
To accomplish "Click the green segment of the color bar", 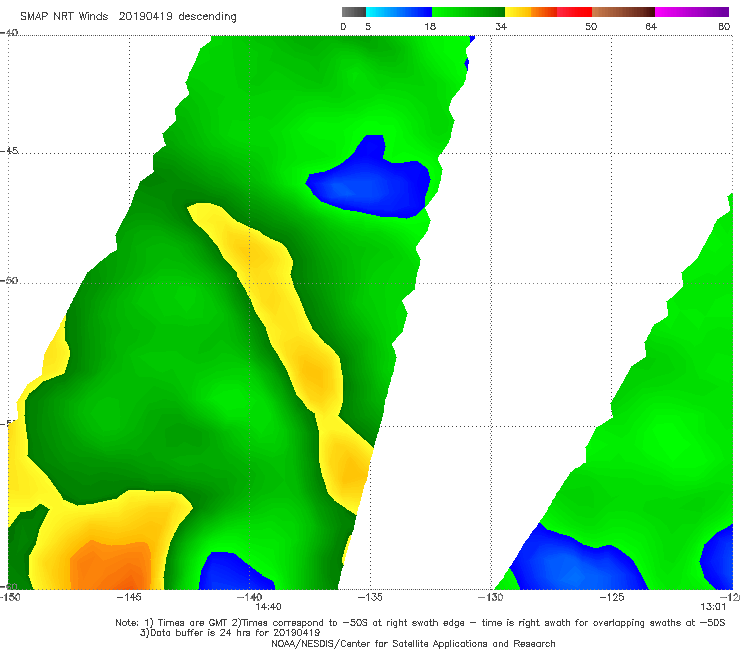I will [468, 12].
